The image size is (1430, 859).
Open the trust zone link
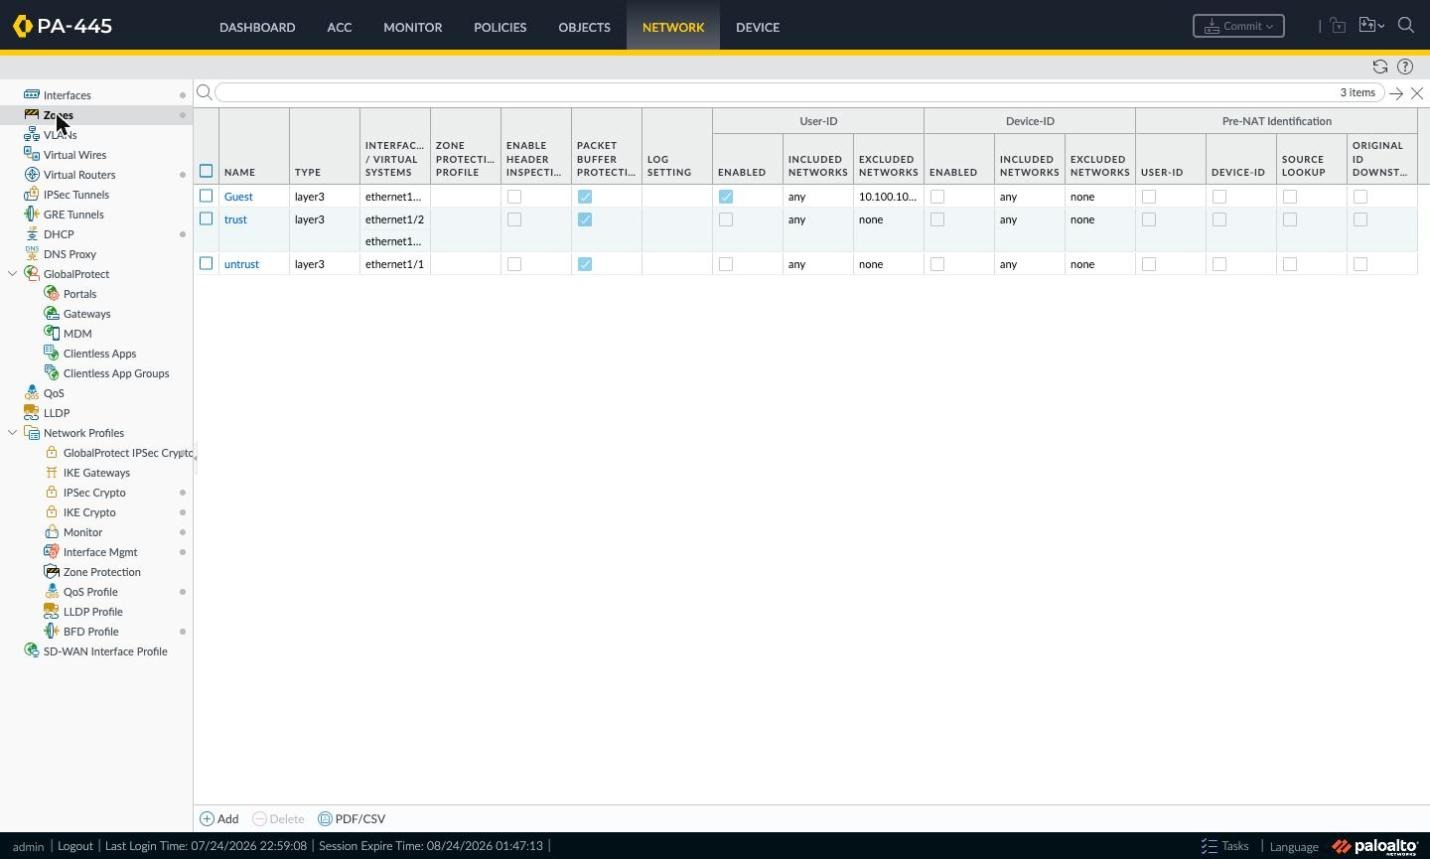[235, 220]
